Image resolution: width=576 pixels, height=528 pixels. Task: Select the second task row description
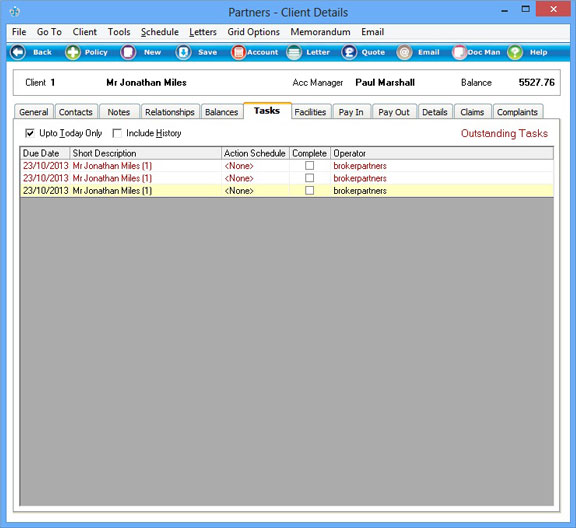tap(112, 178)
